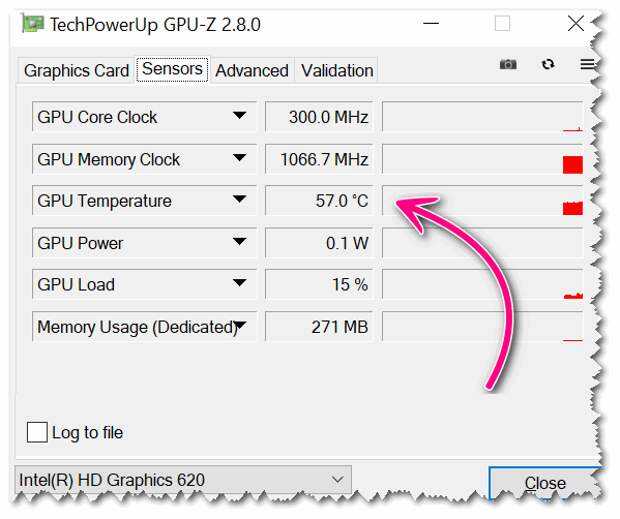Minimize the GPU-Z window
This screenshot has height=519, width=620.
point(431,23)
